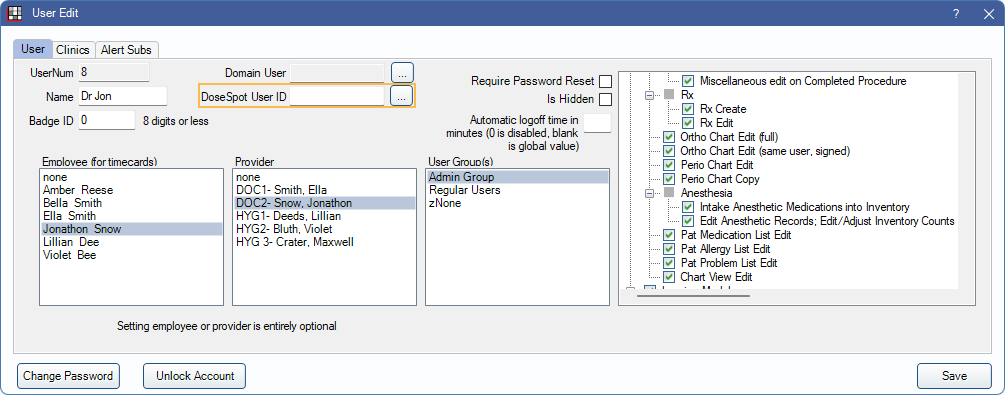1005x395 pixels.
Task: Uncheck Chart View Edit permission
Action: tap(669, 277)
